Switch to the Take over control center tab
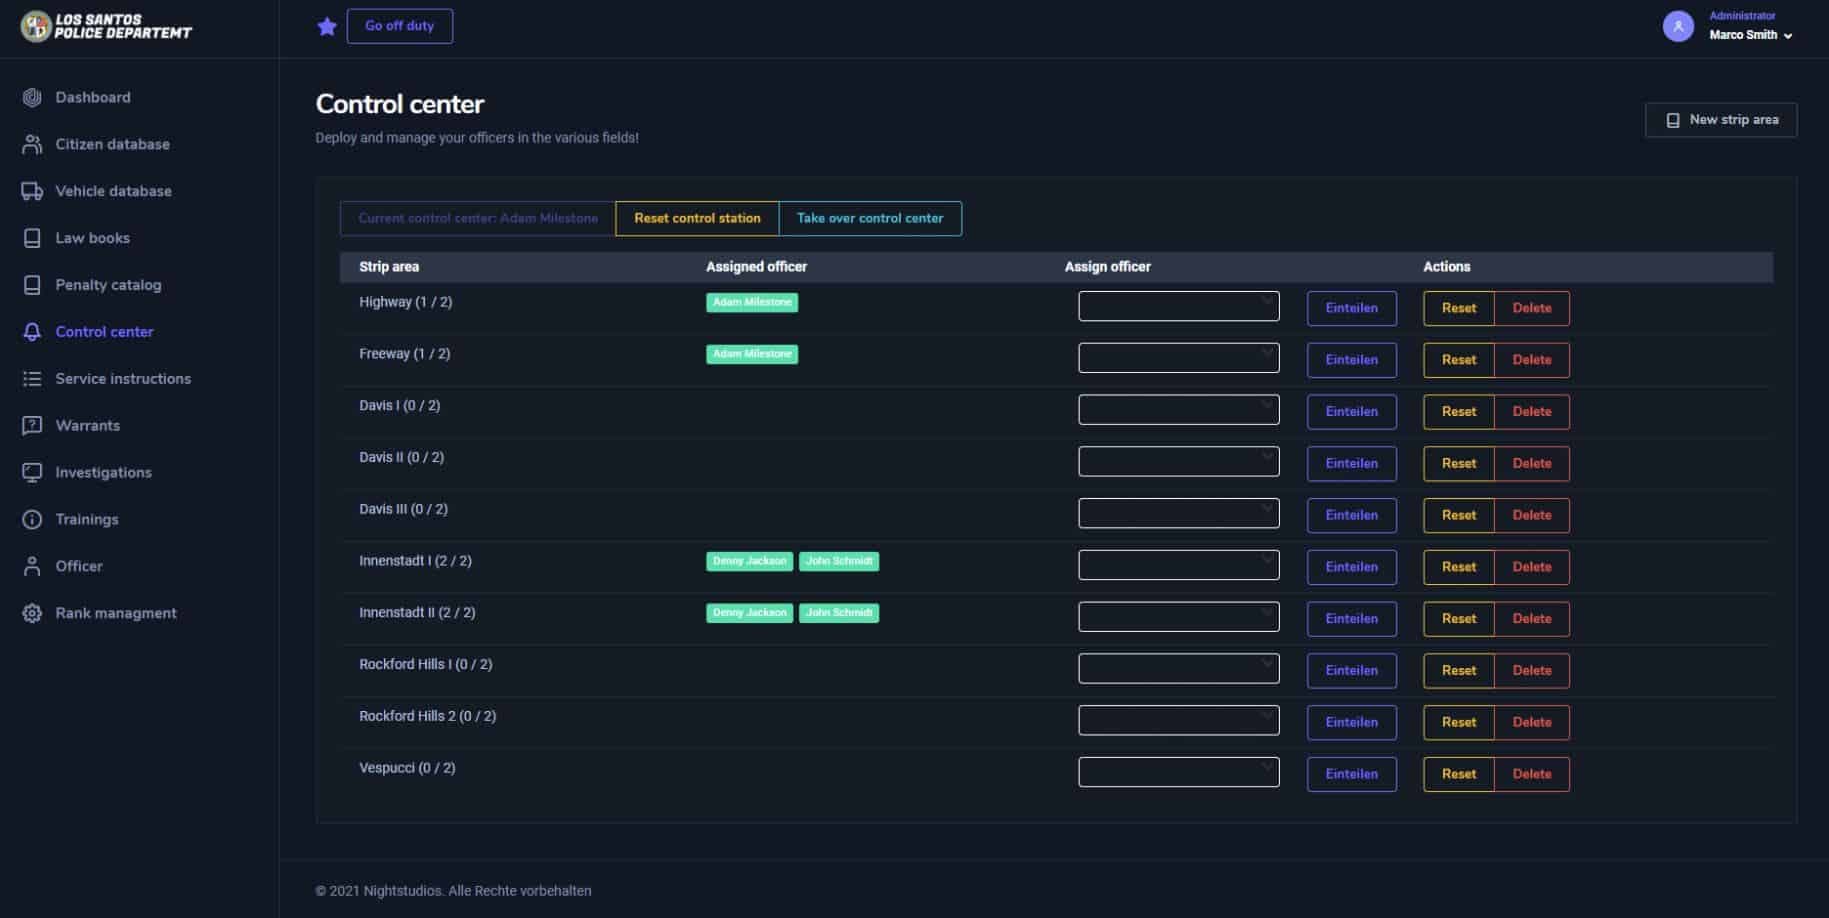The image size is (1829, 918). point(870,218)
